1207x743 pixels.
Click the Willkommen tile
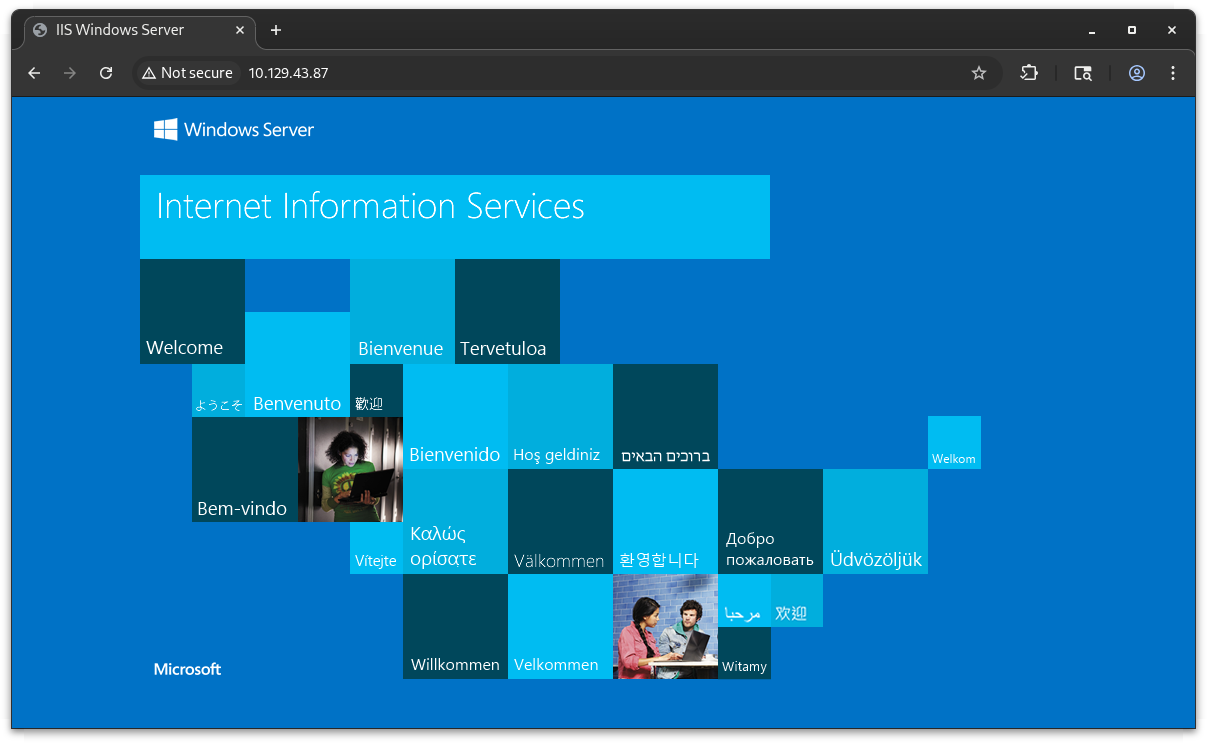point(455,626)
